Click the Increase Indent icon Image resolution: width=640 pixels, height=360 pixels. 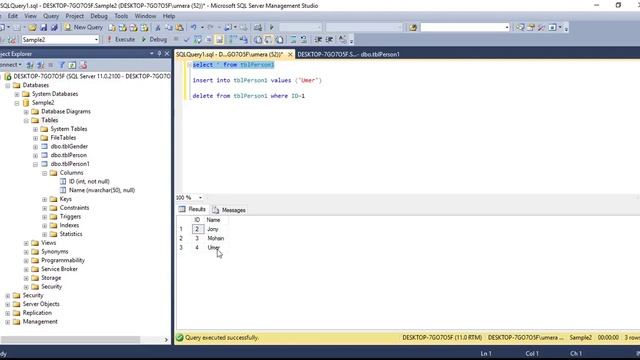click(329, 40)
